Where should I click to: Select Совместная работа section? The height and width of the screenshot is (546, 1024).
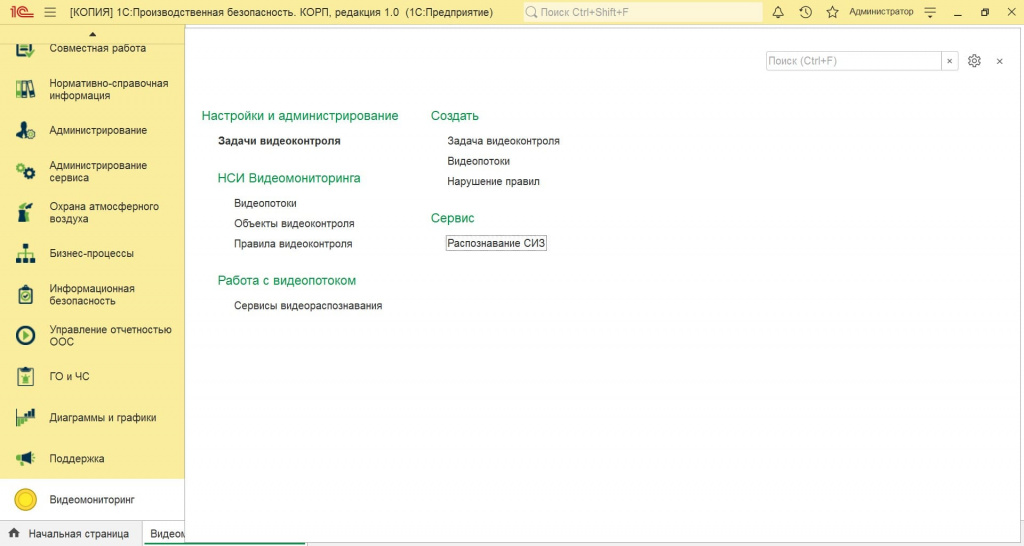pos(97,48)
